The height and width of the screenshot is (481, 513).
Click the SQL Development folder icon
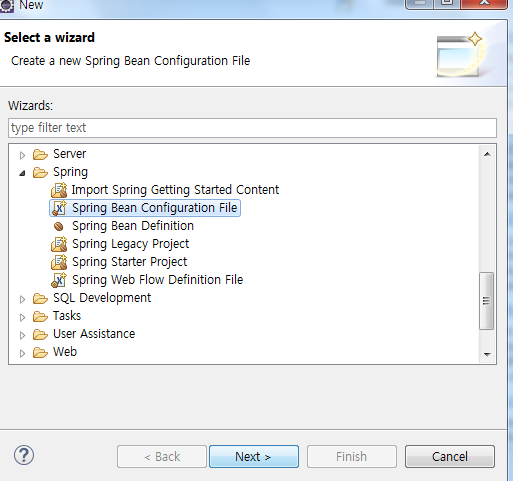(x=40, y=298)
